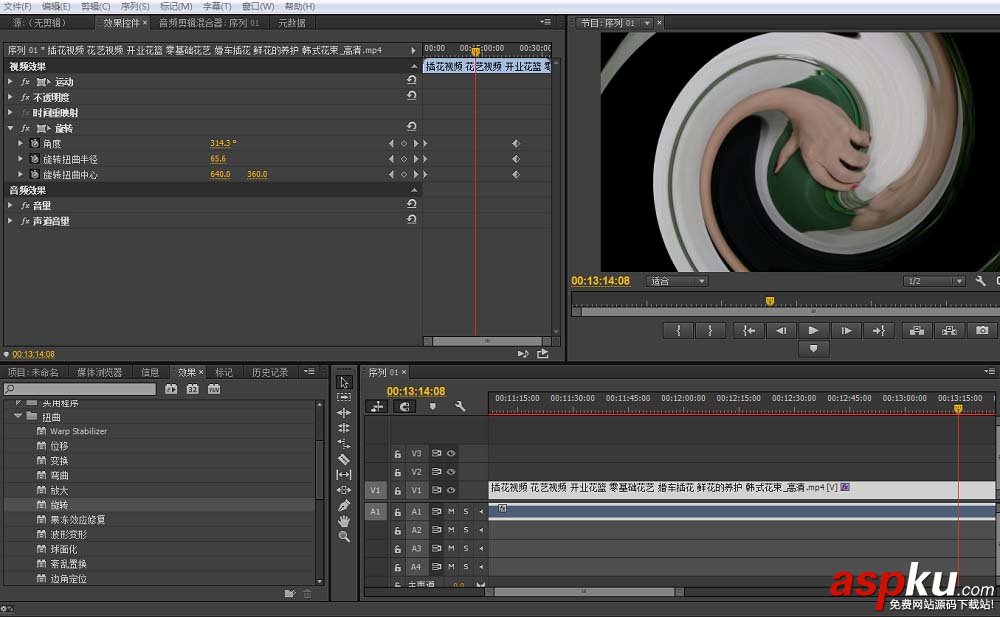Reset the 旋转 effect parameters
Viewport: 1000px width, 617px height.
click(x=411, y=127)
